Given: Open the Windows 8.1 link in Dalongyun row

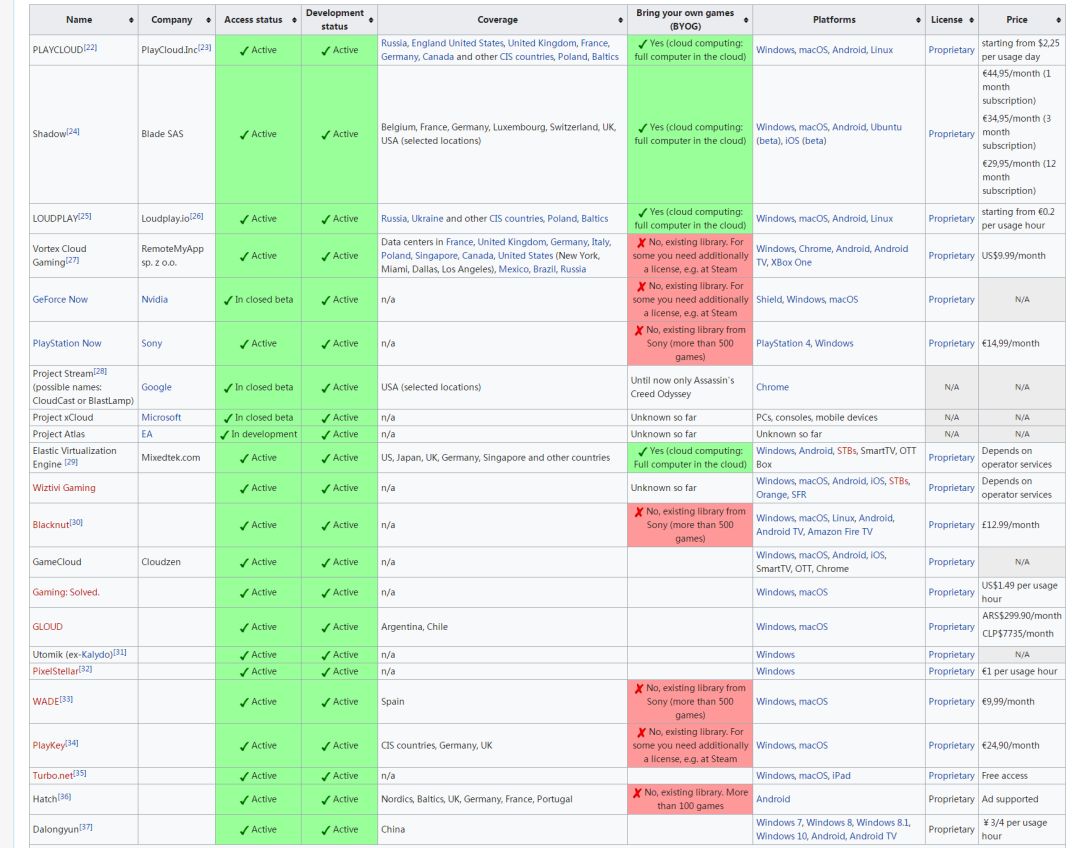Looking at the screenshot, I should coord(883,823).
